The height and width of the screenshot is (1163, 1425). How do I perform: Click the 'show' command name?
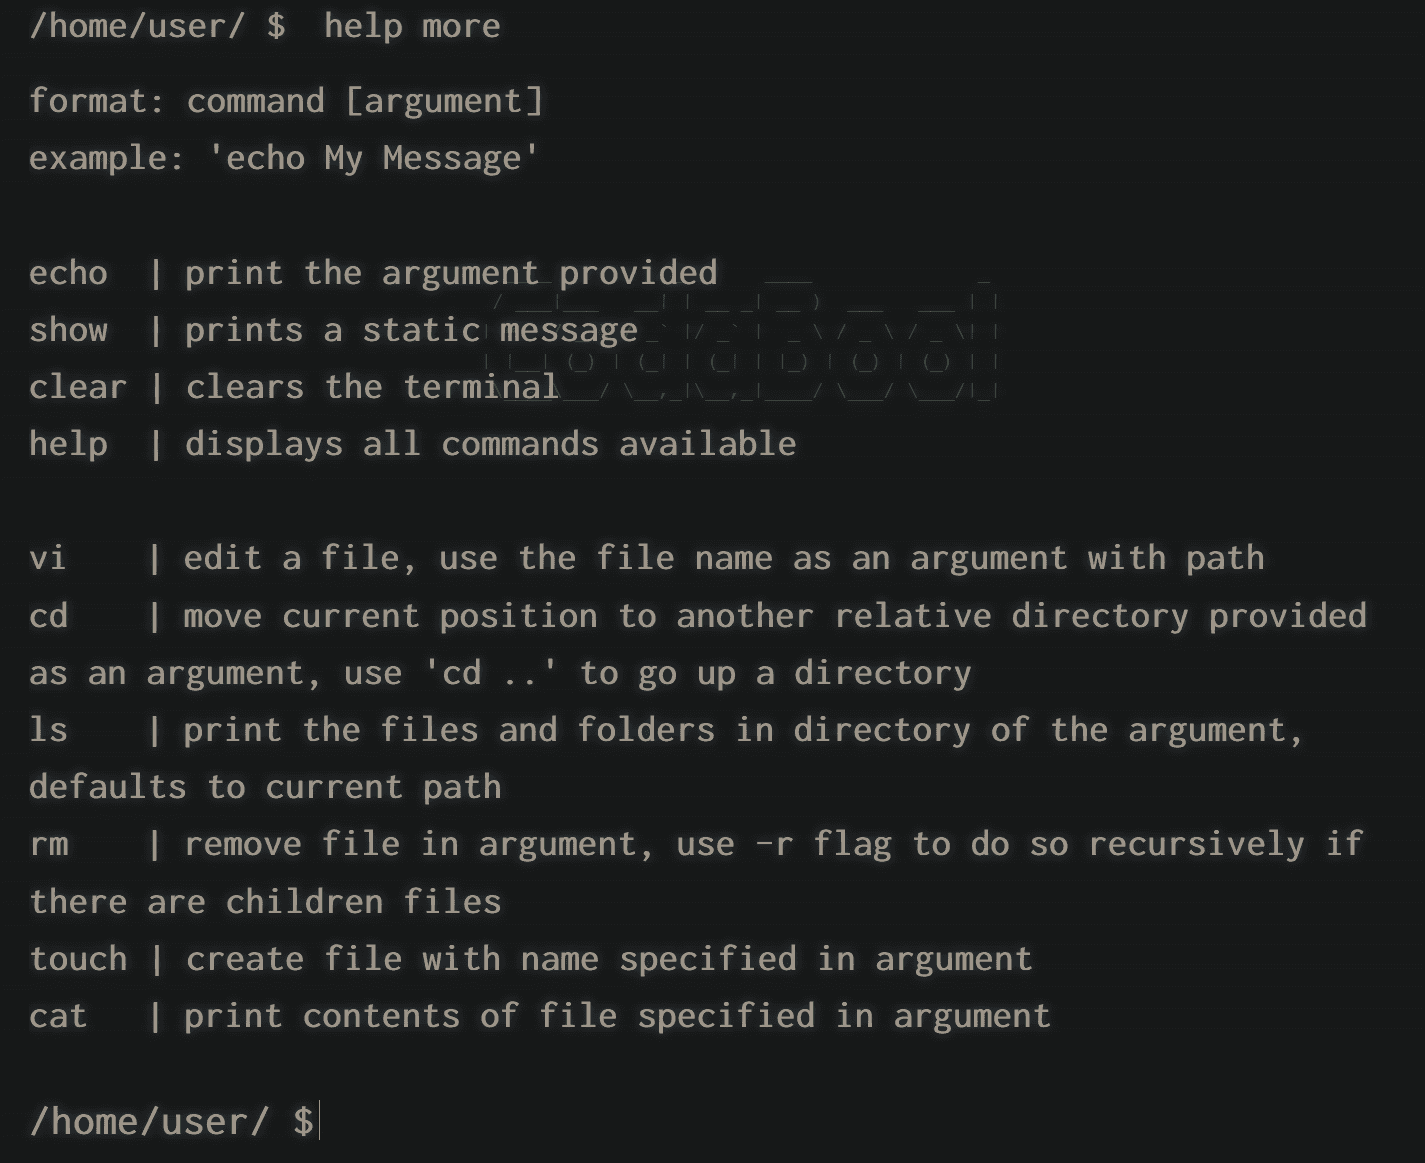[x=68, y=330]
